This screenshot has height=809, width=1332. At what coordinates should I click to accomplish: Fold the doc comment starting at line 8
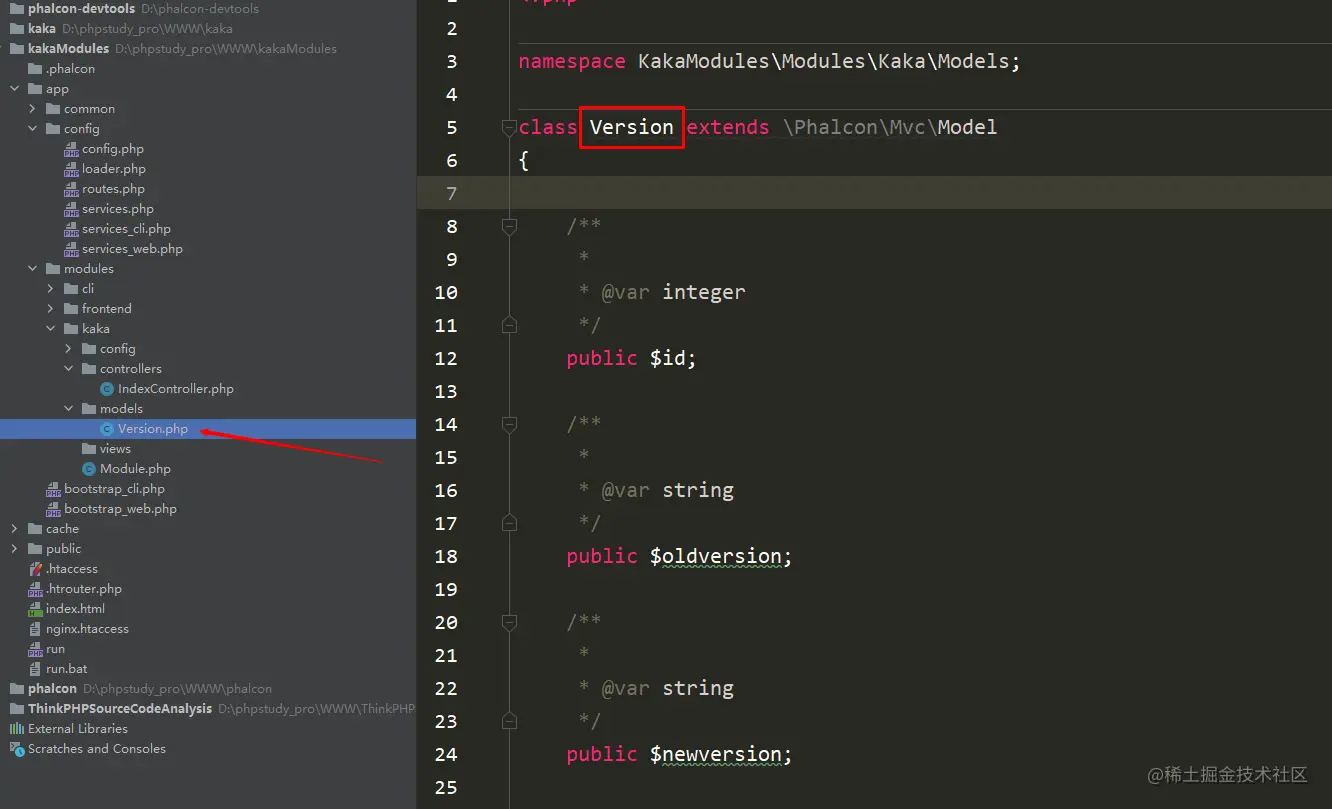click(509, 227)
